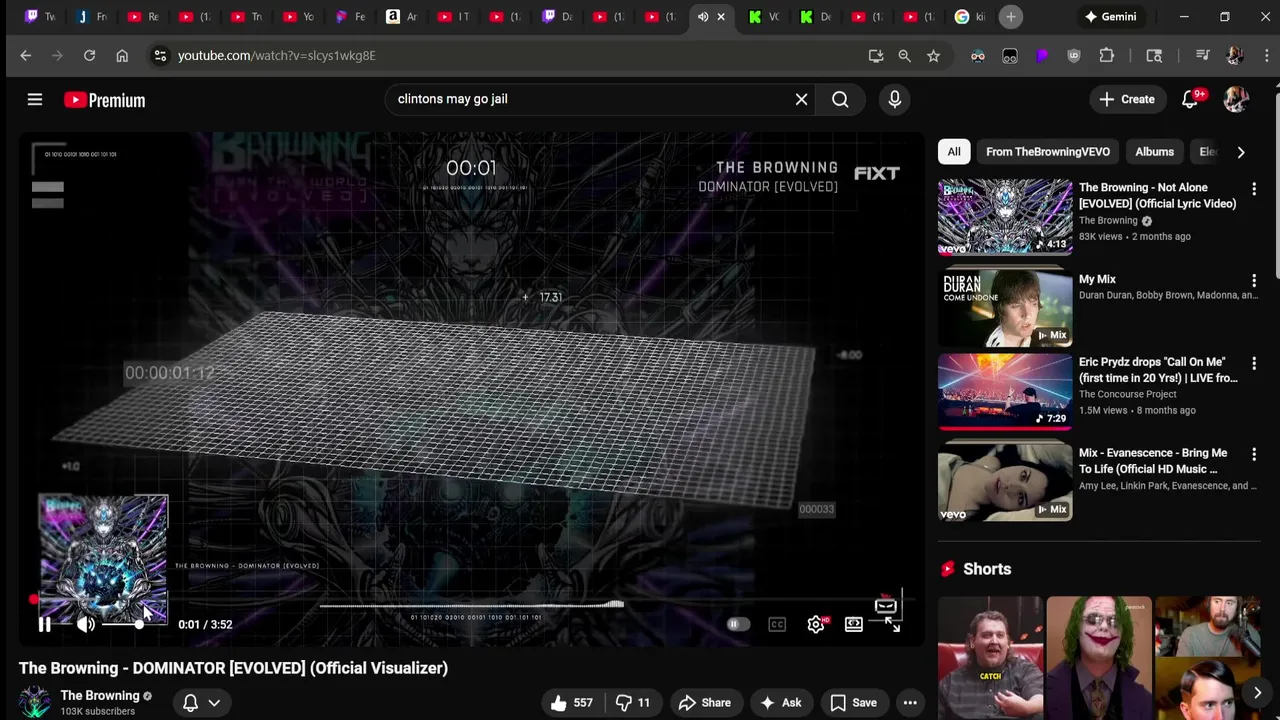The image size is (1280, 720).
Task: Click the browser address bar URL
Action: pos(276,56)
